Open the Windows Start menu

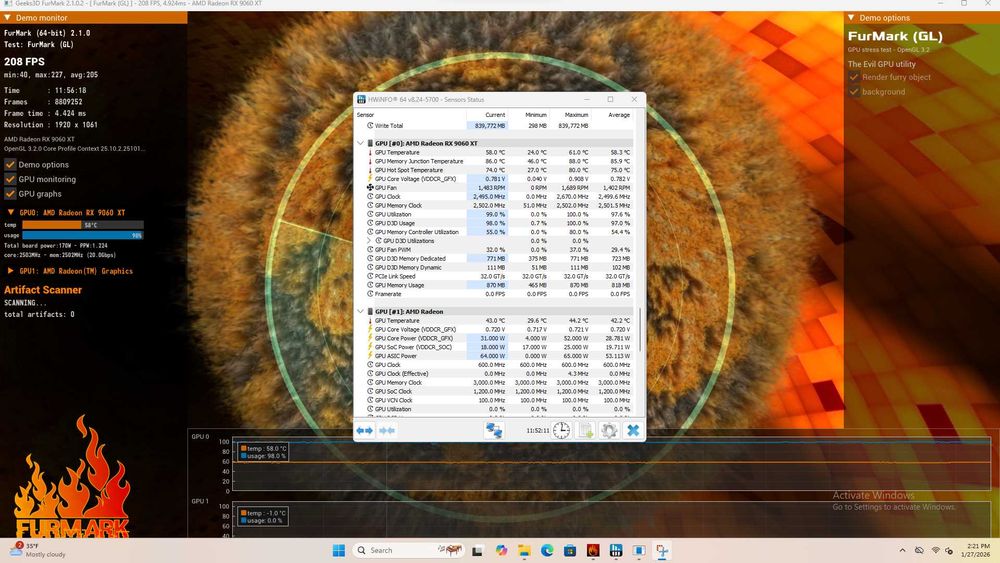339,550
